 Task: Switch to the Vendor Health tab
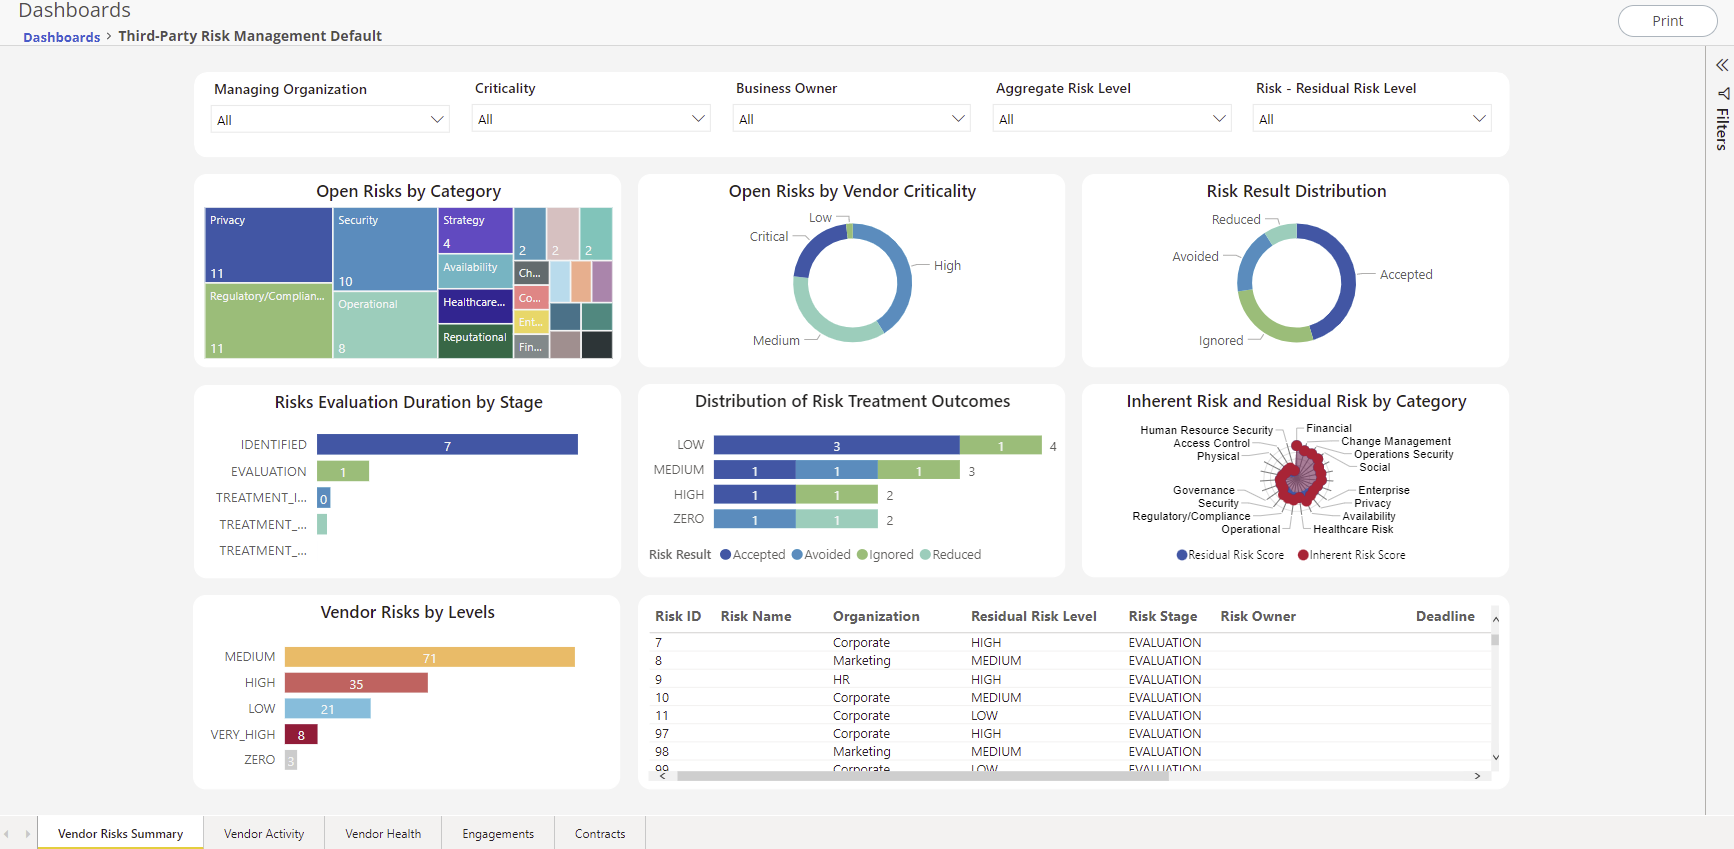point(383,834)
